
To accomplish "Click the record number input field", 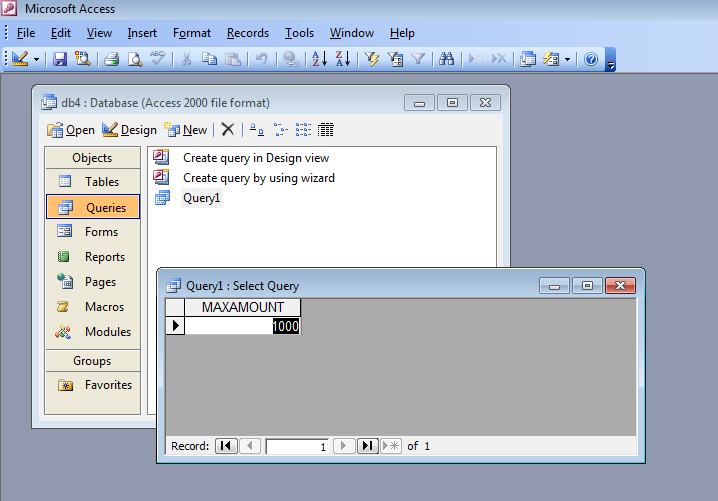I will pyautogui.click(x=296, y=447).
